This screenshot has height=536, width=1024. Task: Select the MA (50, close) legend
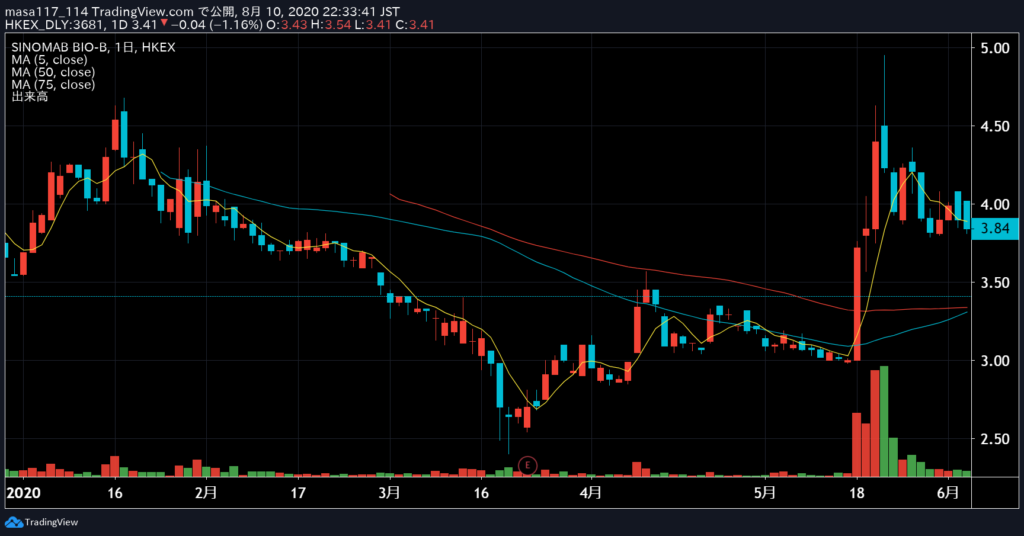[53, 72]
